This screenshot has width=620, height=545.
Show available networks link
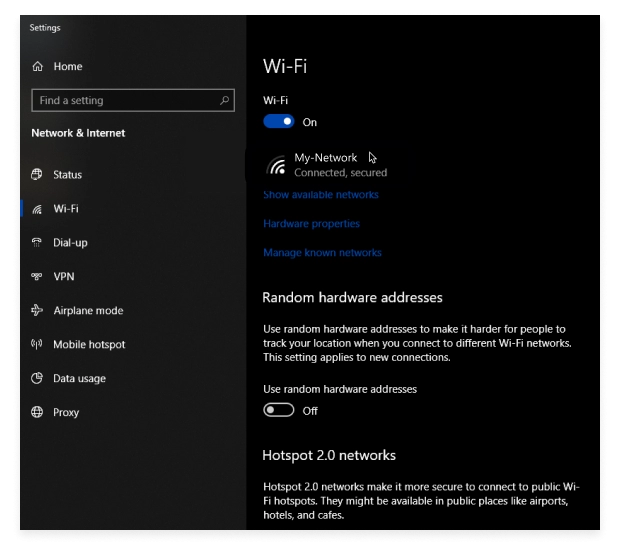pos(320,194)
